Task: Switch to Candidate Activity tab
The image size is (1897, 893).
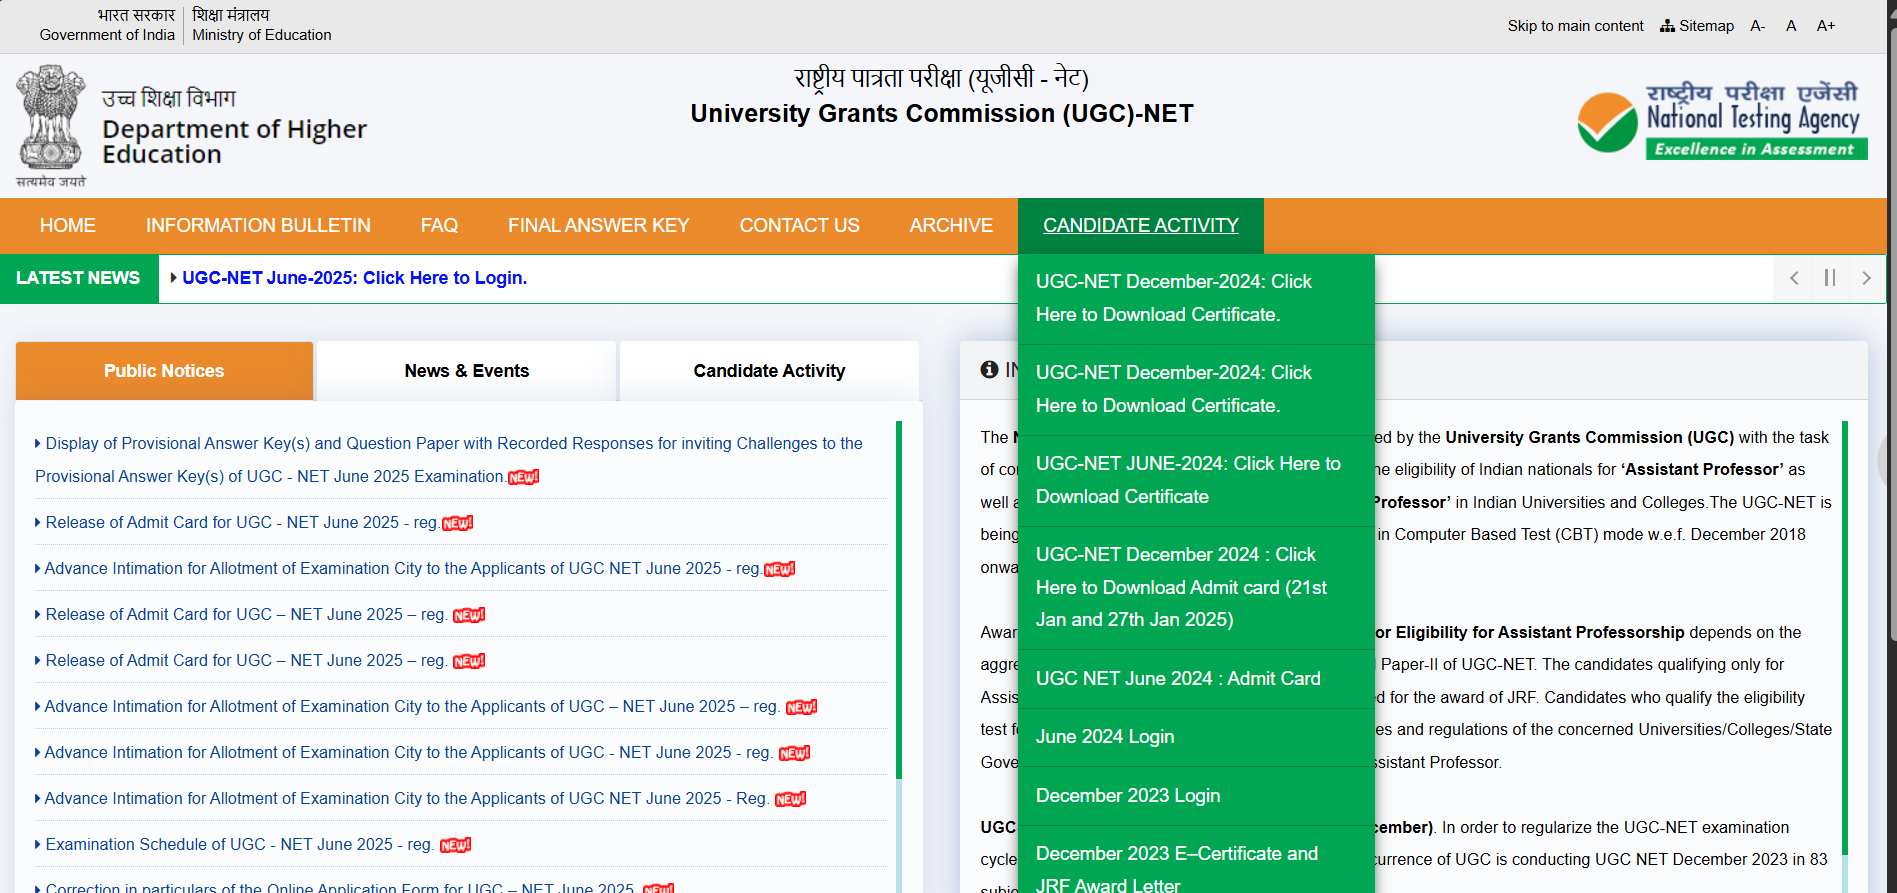Action: pos(769,371)
